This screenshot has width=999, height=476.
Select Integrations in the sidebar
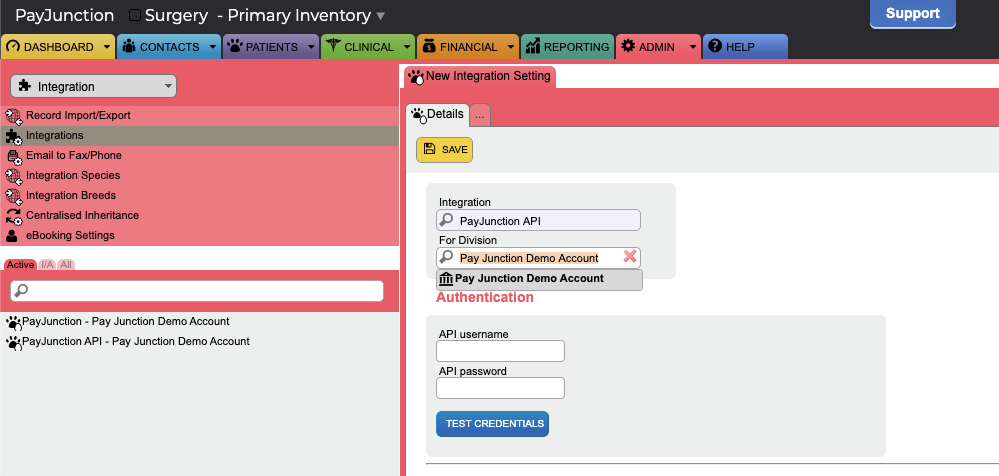point(199,136)
